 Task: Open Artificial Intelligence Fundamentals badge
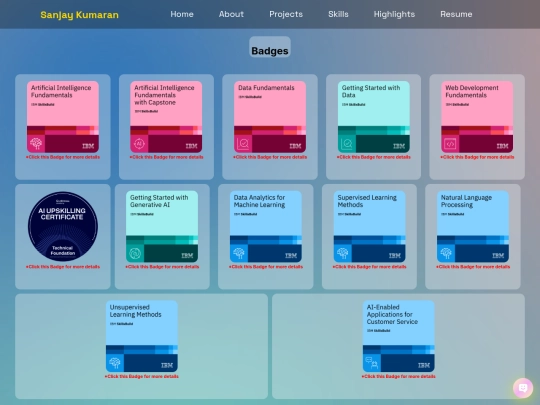(63, 117)
